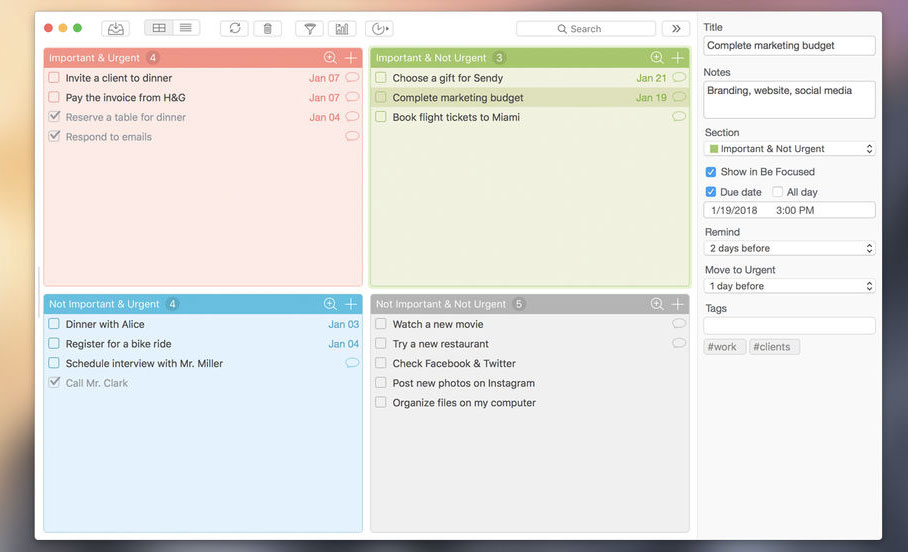Select the Complete marketing budget task
Viewport: 908px width, 552px height.
(530, 97)
